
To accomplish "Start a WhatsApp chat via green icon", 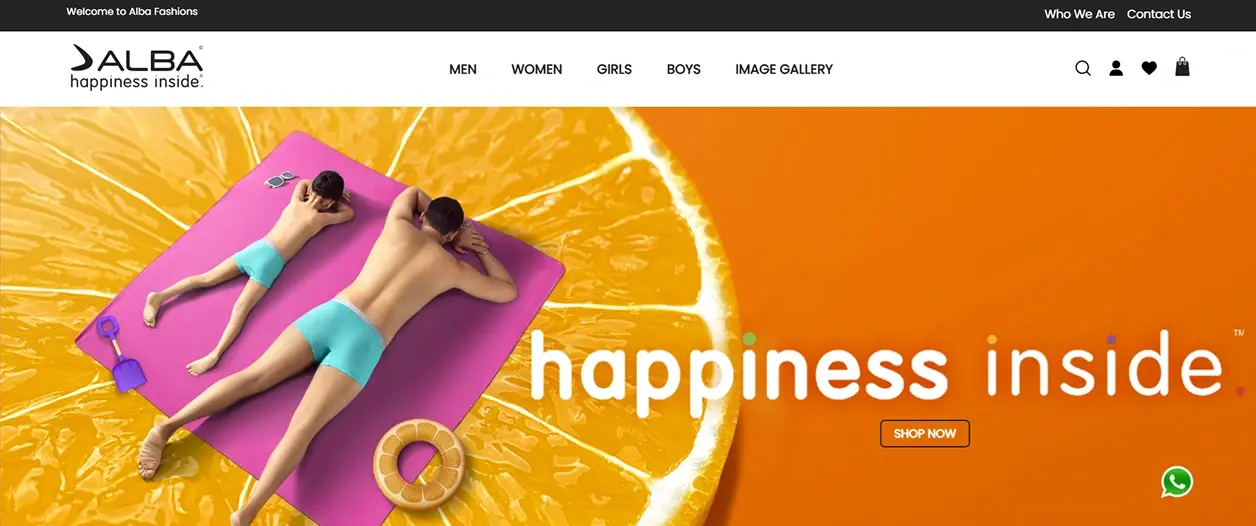I will (1177, 482).
